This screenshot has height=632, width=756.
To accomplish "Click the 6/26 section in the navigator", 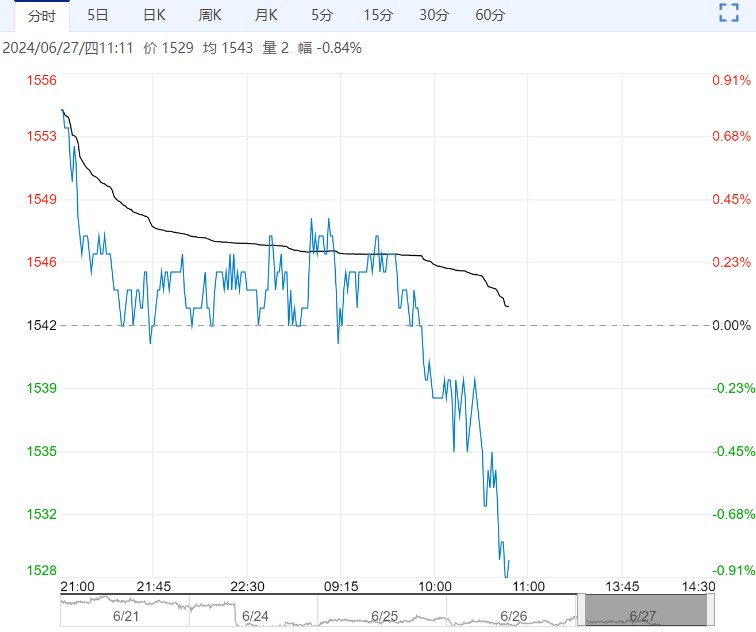I will tap(513, 616).
